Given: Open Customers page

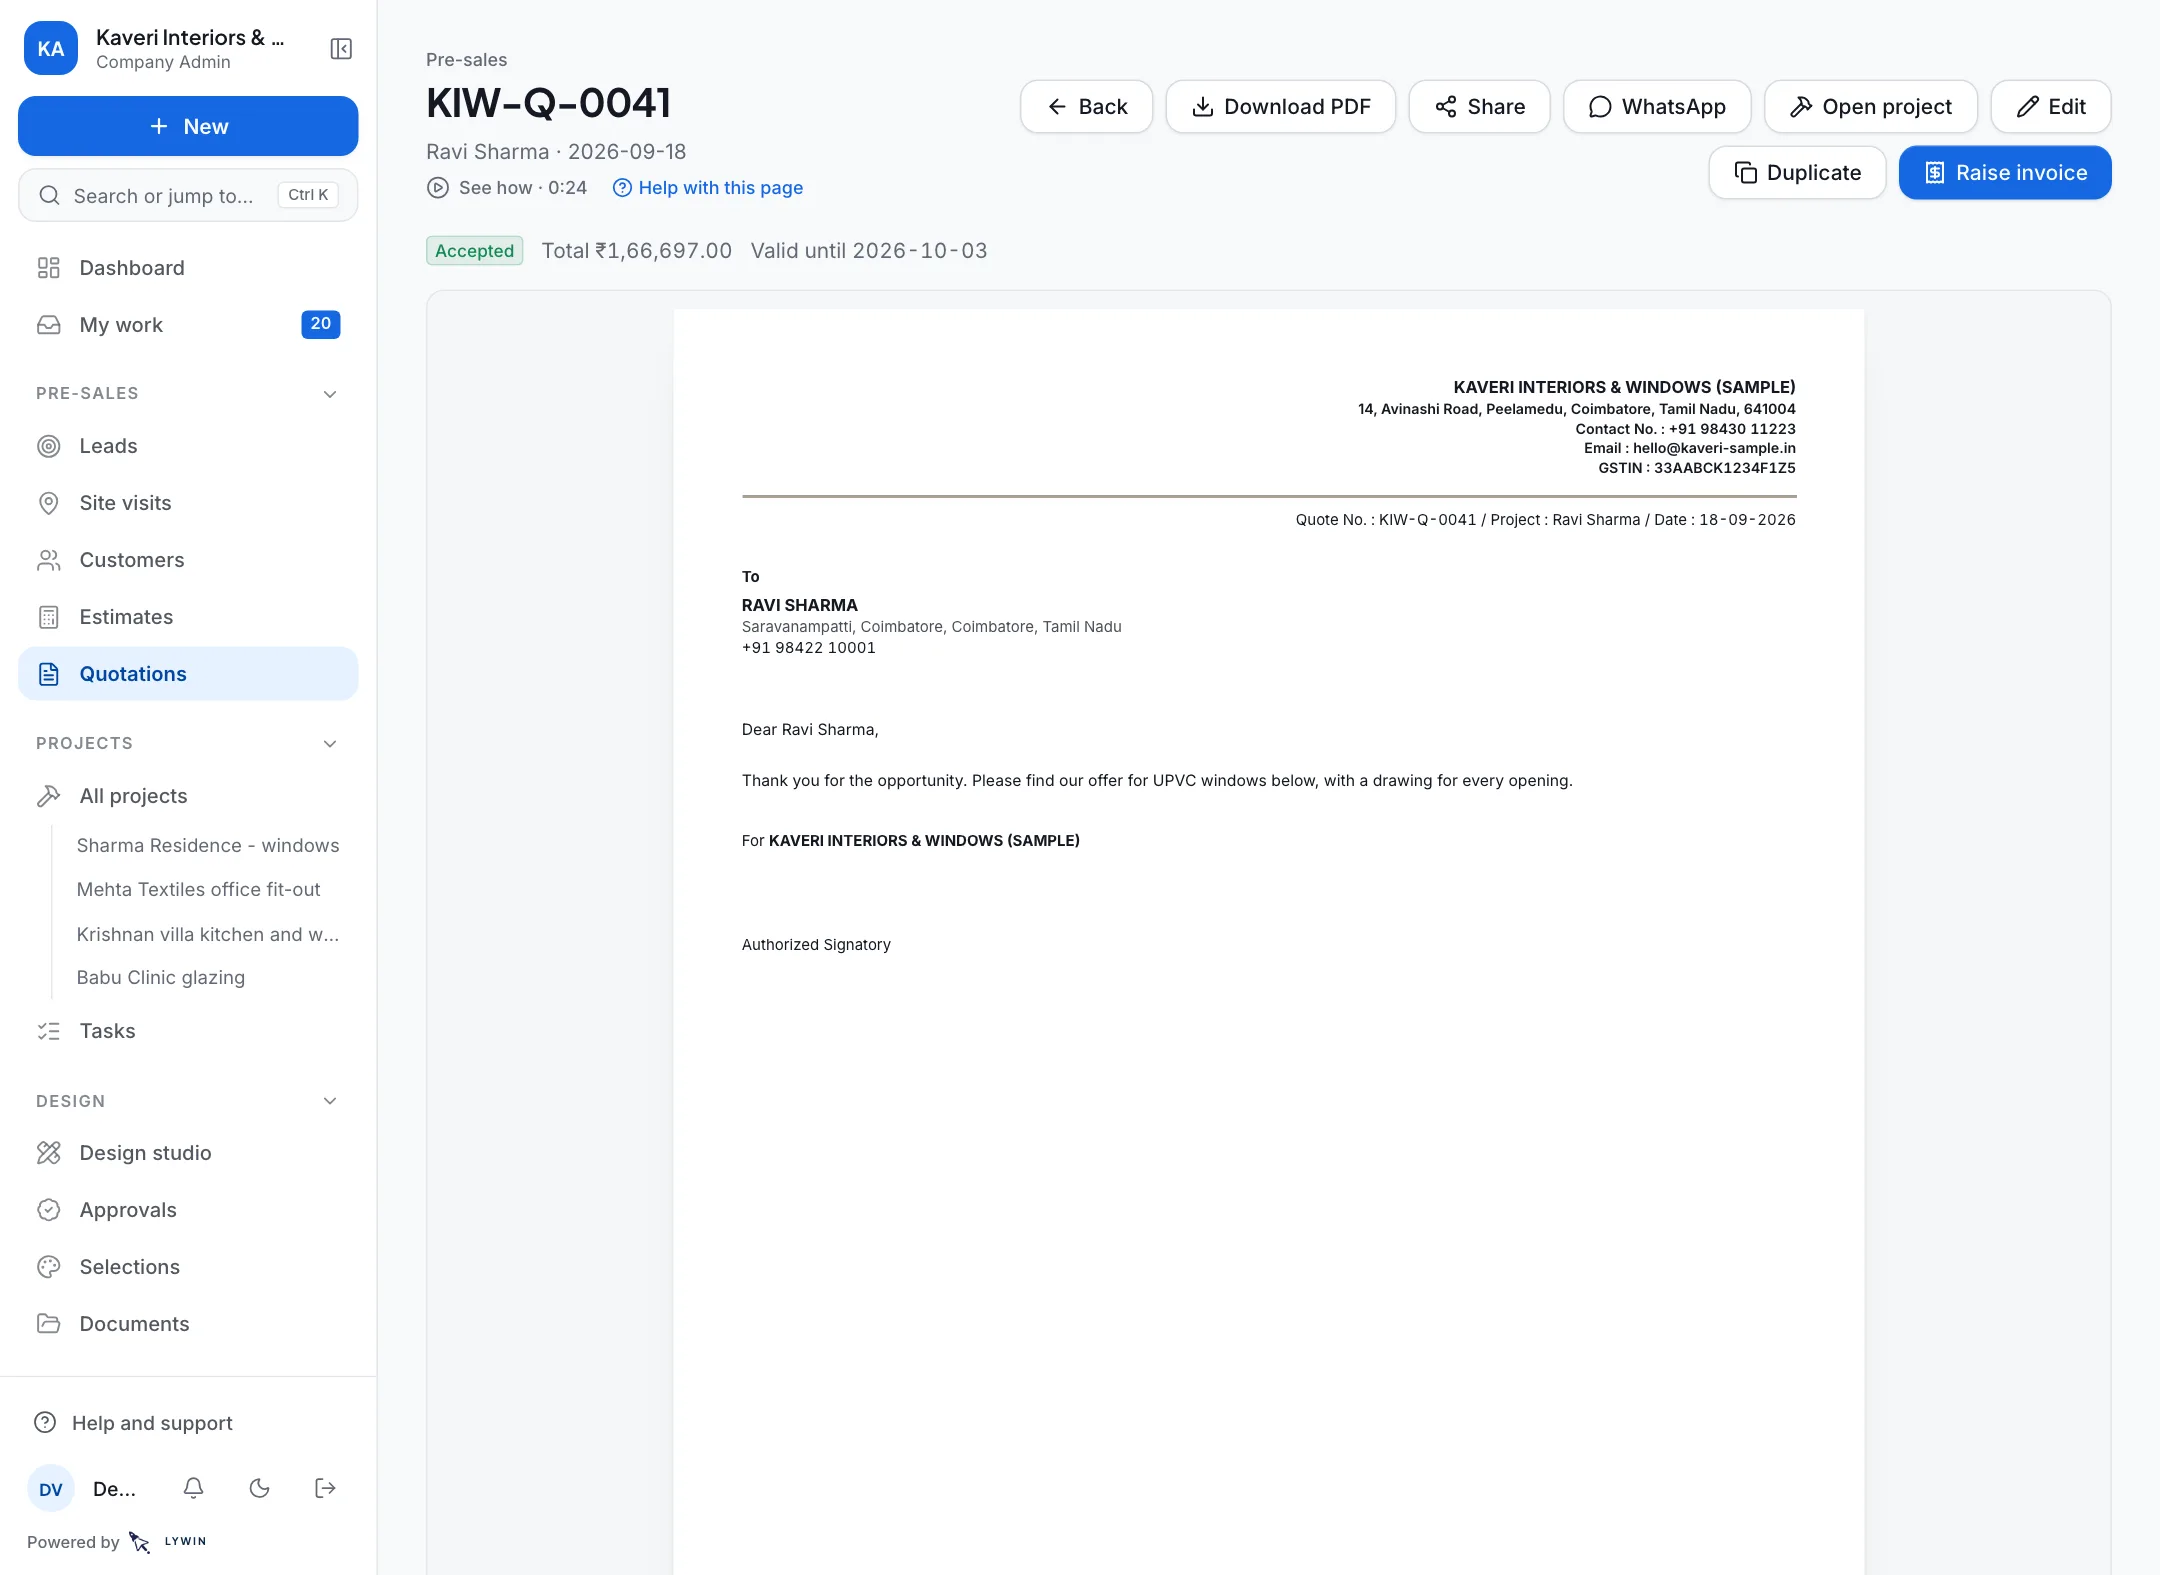Looking at the screenshot, I should [188, 560].
